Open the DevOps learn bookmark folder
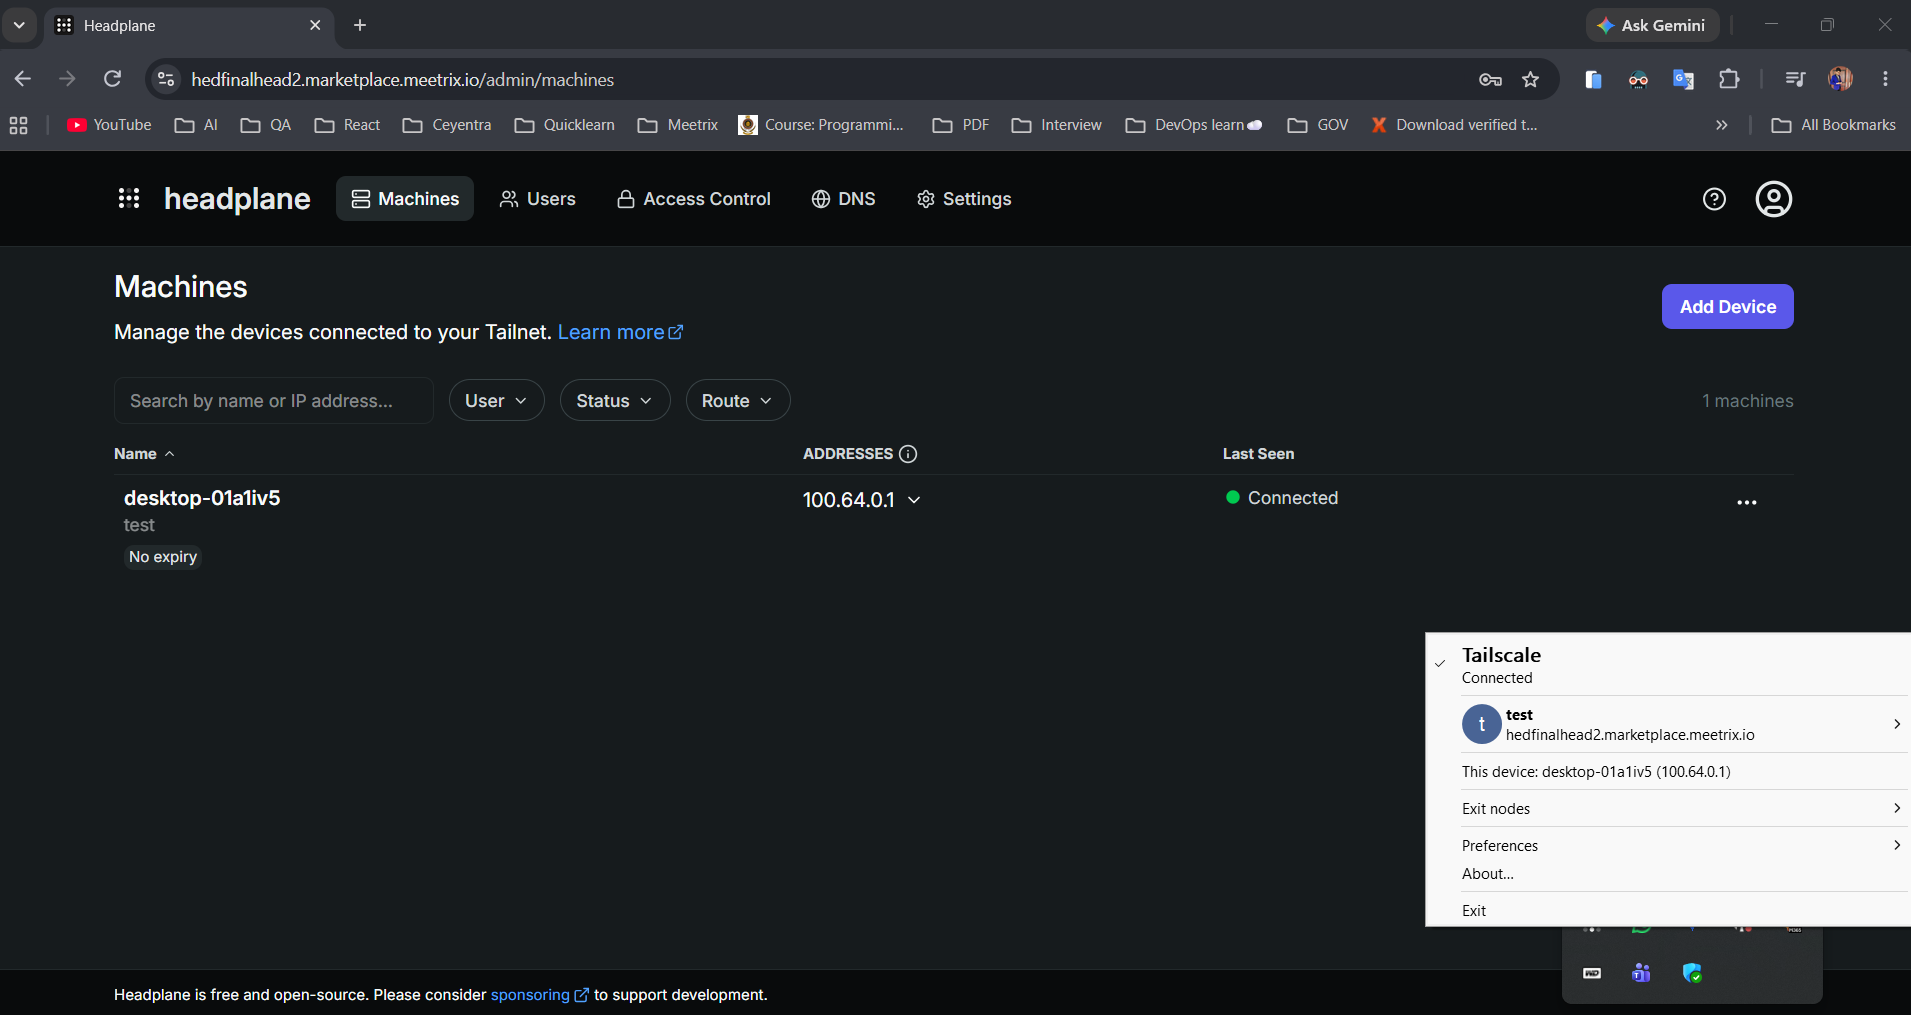 point(1194,125)
